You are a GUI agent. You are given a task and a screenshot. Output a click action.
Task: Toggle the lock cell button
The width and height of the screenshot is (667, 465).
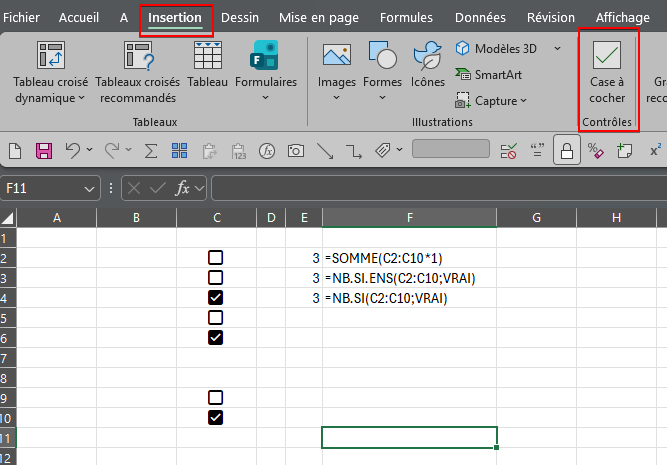(x=567, y=151)
